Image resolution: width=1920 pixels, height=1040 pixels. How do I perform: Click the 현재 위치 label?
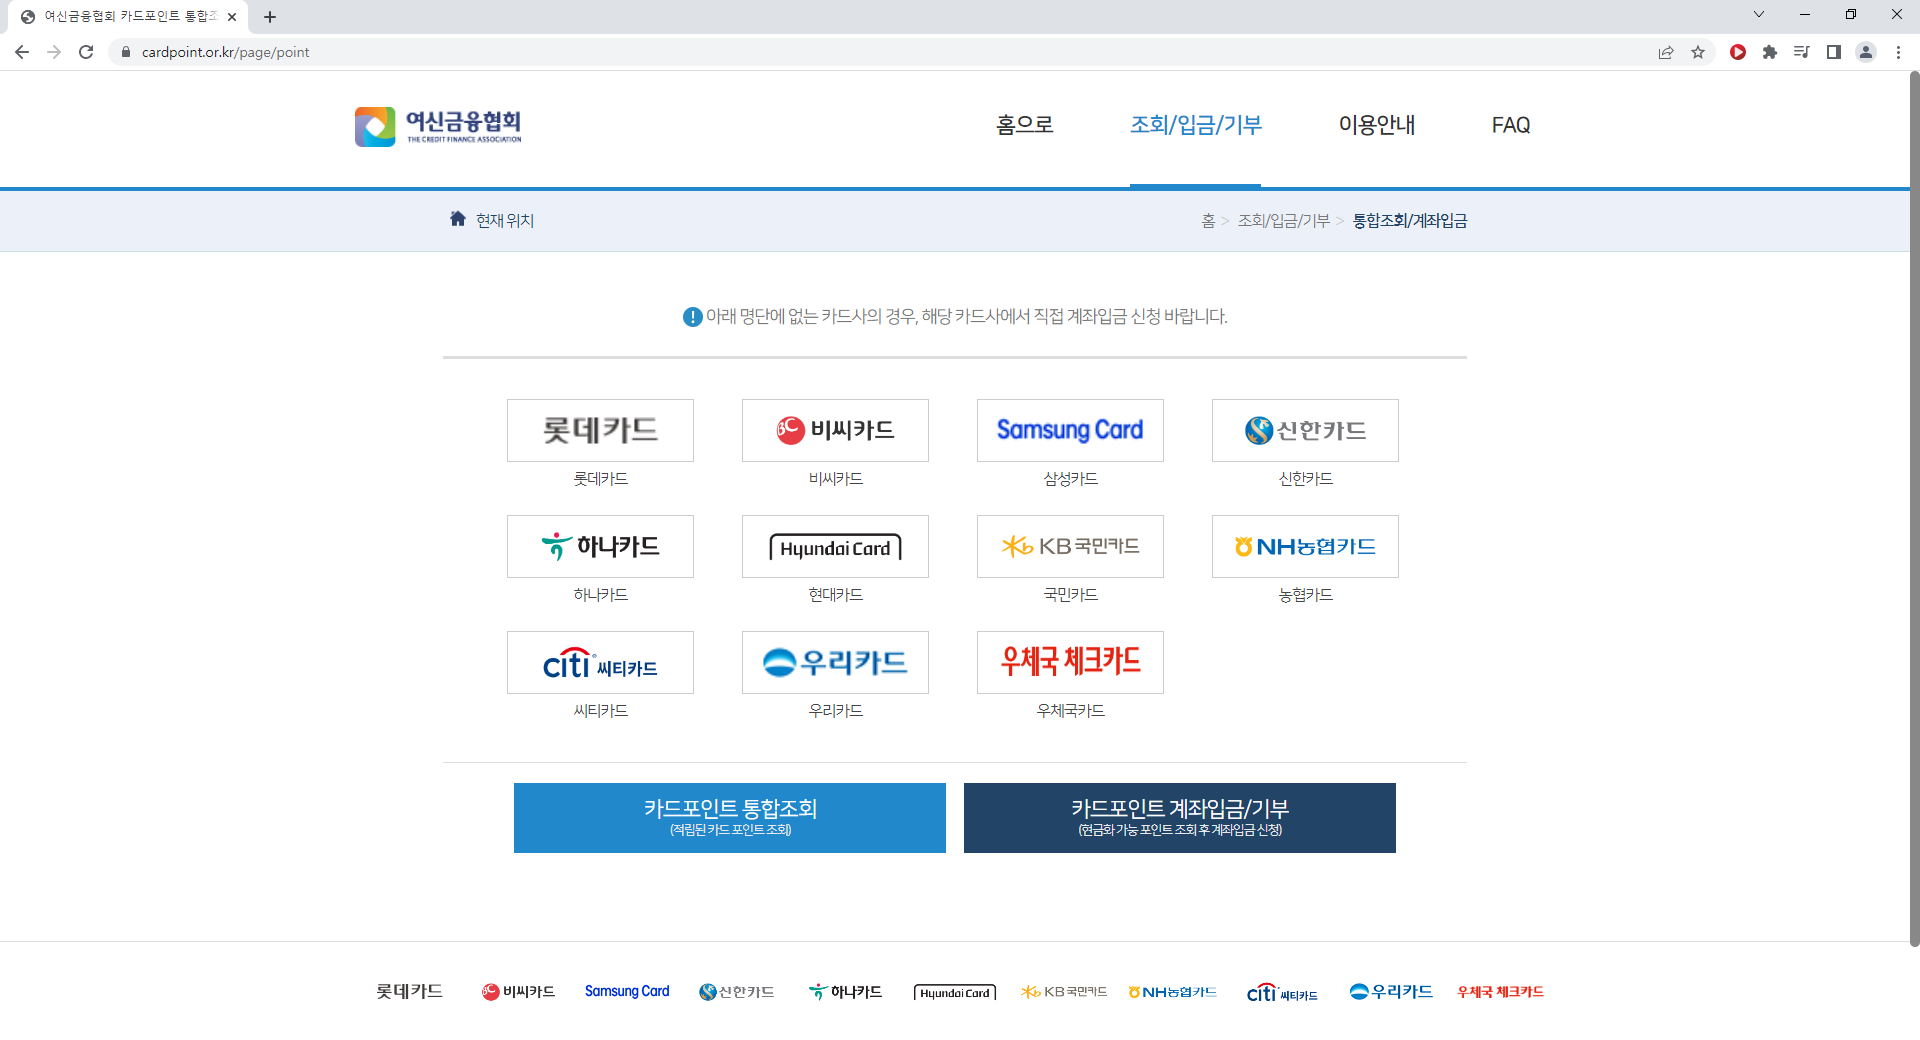505,221
